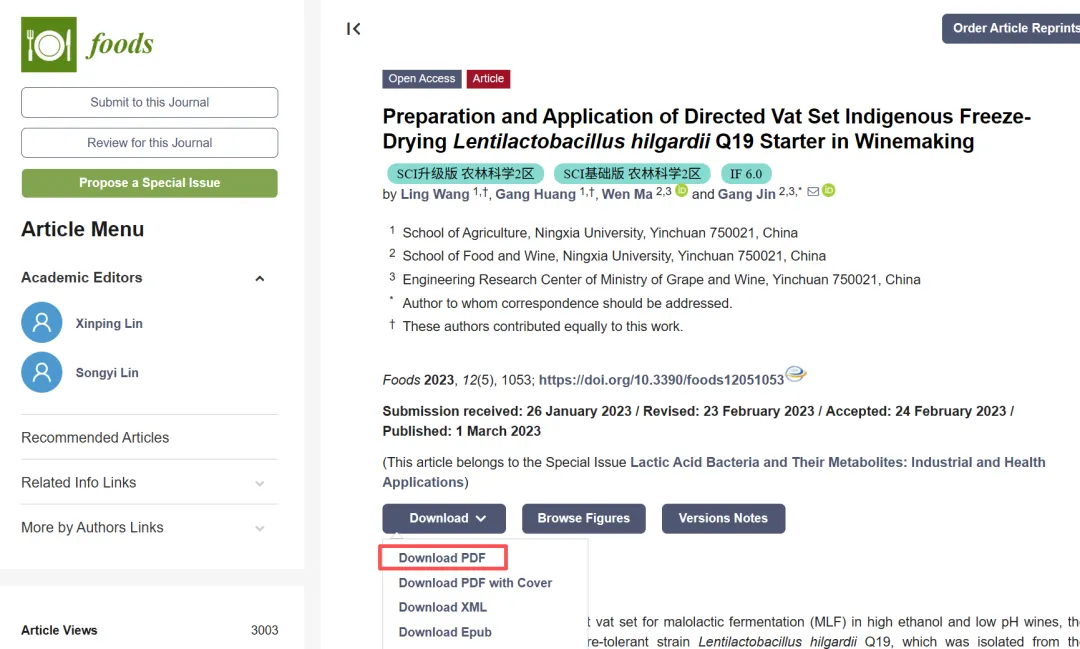This screenshot has height=649, width=1080.
Task: Open Wen Ma's ORCID icon
Action: (x=681, y=191)
